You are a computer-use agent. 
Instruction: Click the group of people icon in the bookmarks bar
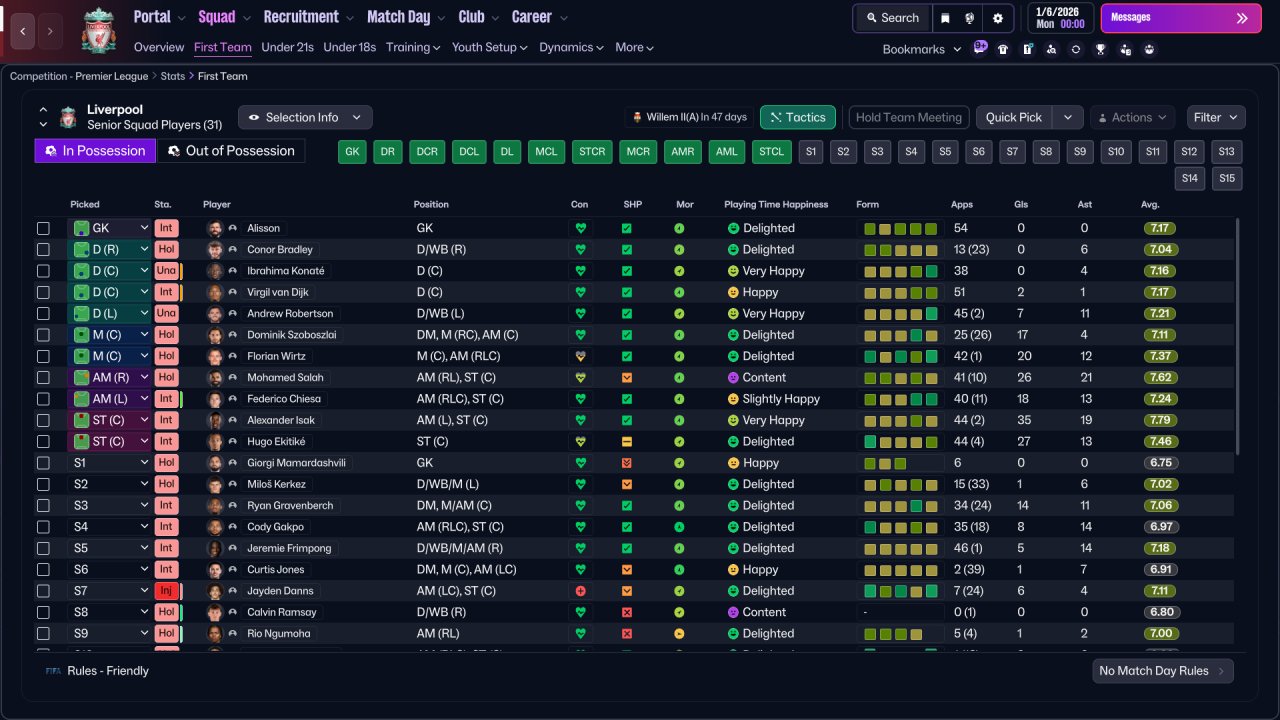tap(1149, 49)
